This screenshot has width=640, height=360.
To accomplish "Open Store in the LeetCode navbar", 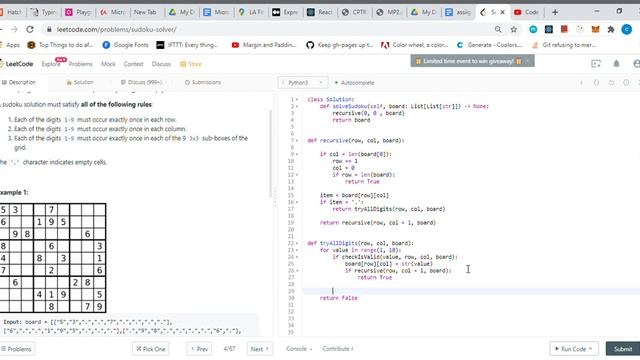I will (191, 64).
